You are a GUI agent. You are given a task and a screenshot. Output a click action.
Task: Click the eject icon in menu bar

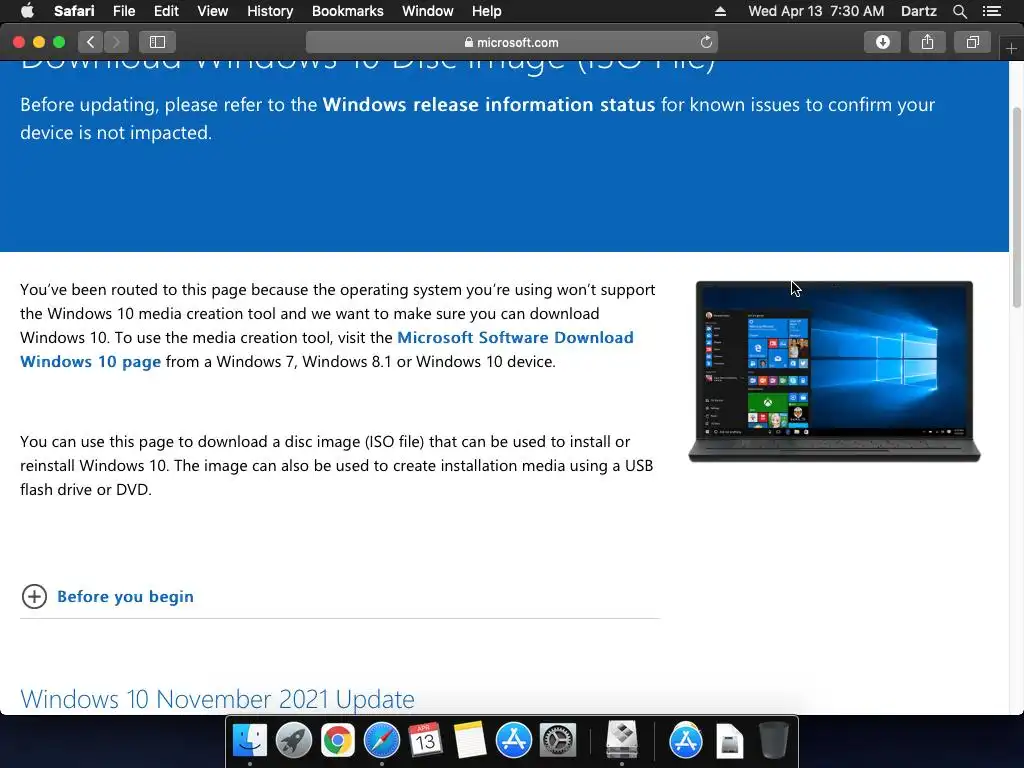tap(720, 11)
